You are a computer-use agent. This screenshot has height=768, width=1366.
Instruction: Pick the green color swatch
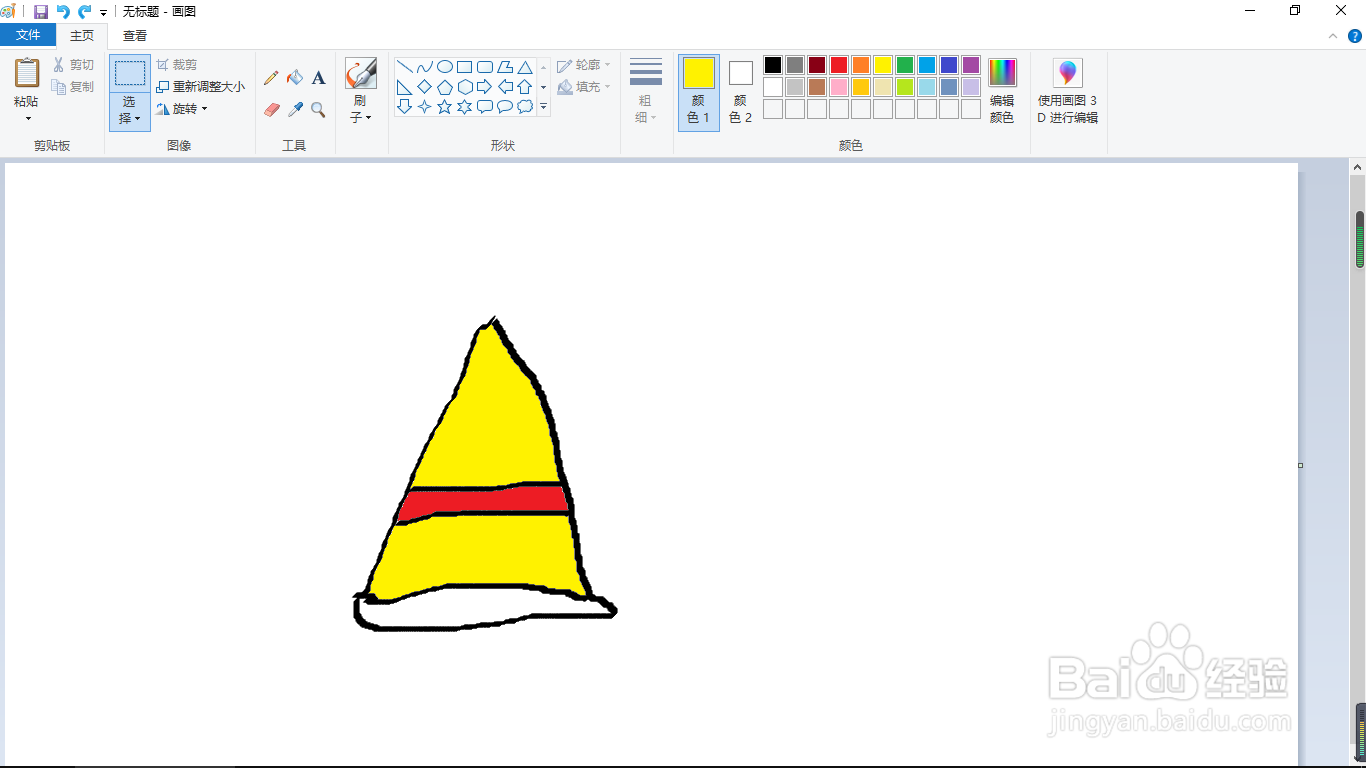tap(905, 65)
